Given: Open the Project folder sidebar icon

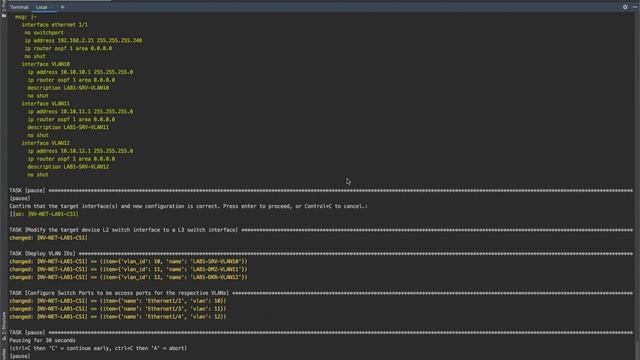Looking at the screenshot, I should point(4,15).
